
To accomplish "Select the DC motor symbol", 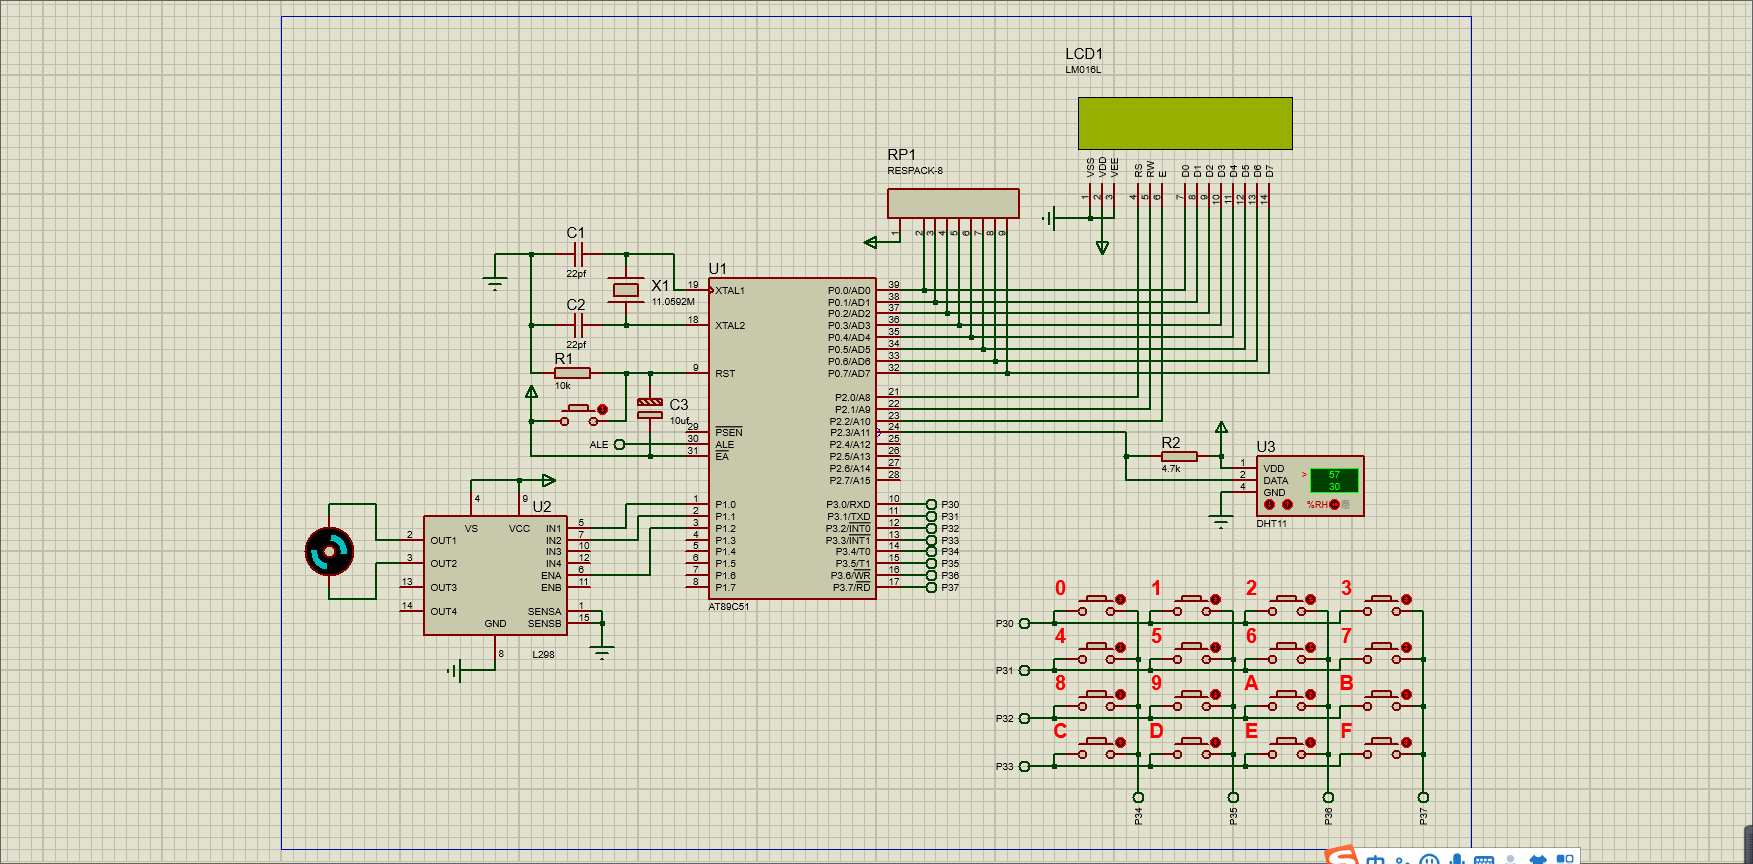I will pyautogui.click(x=330, y=551).
